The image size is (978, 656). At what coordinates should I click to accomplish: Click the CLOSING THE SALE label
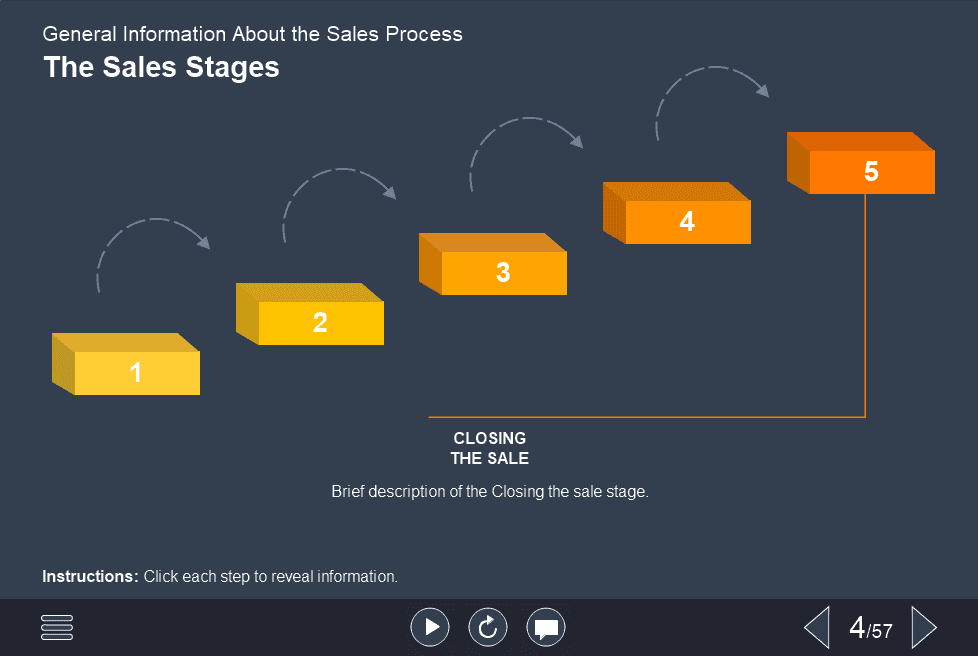coord(489,447)
